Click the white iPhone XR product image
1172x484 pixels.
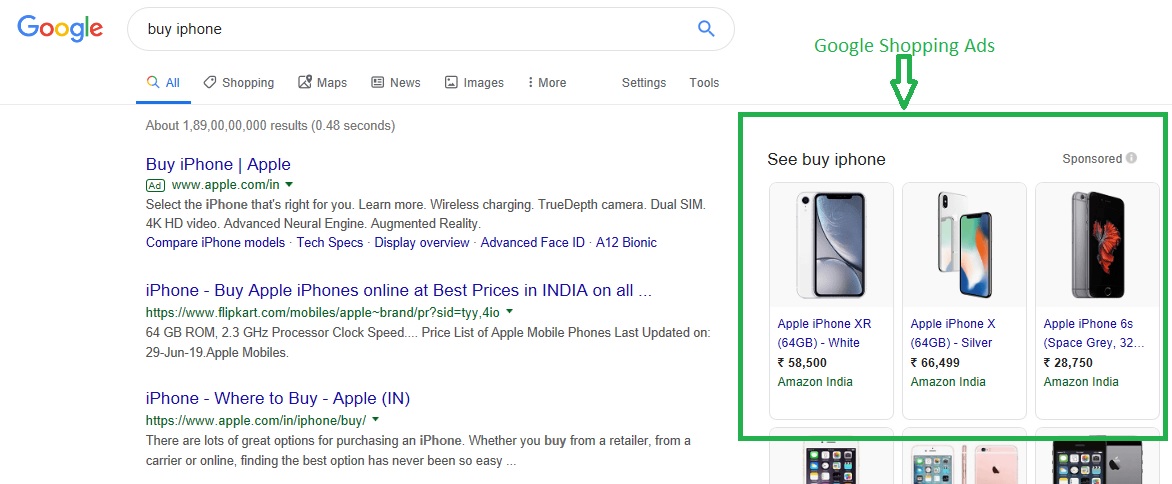click(831, 246)
